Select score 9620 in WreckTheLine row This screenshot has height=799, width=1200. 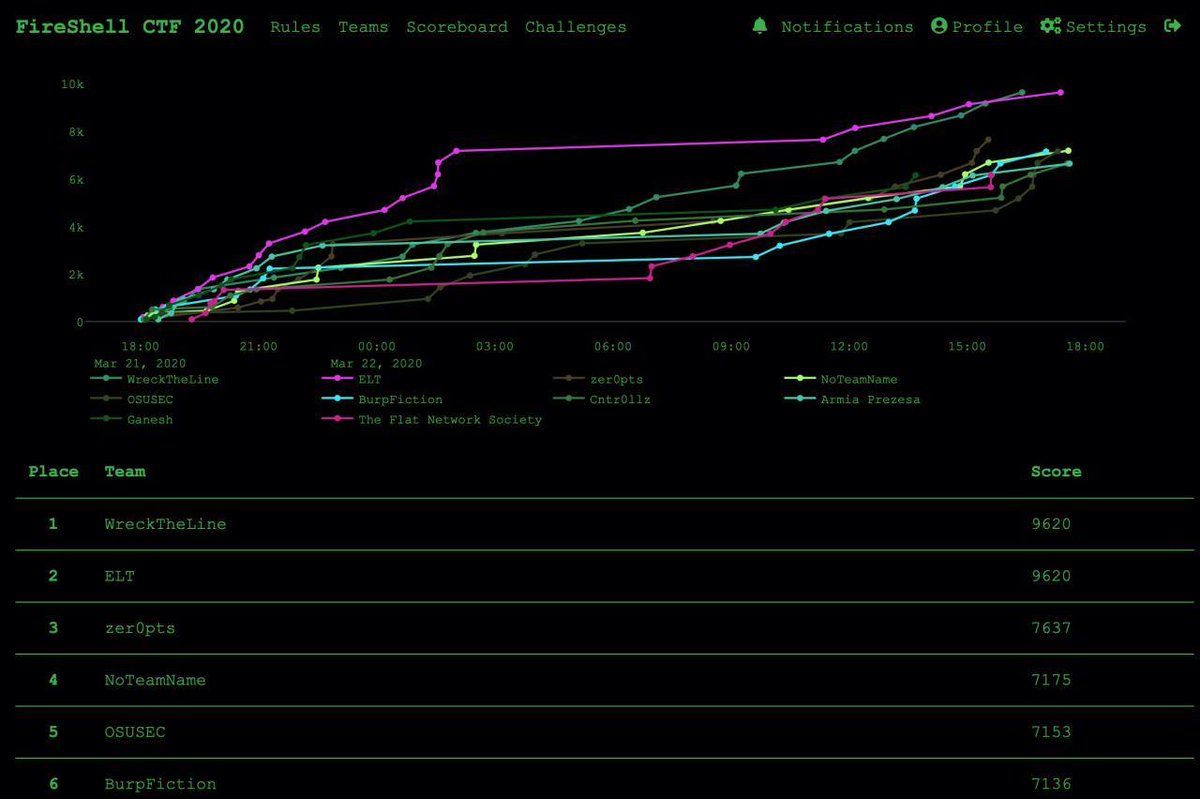1051,524
